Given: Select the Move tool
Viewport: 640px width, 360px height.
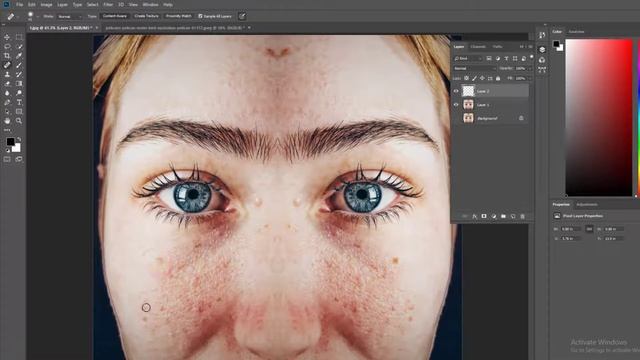Looking at the screenshot, I should [x=7, y=37].
